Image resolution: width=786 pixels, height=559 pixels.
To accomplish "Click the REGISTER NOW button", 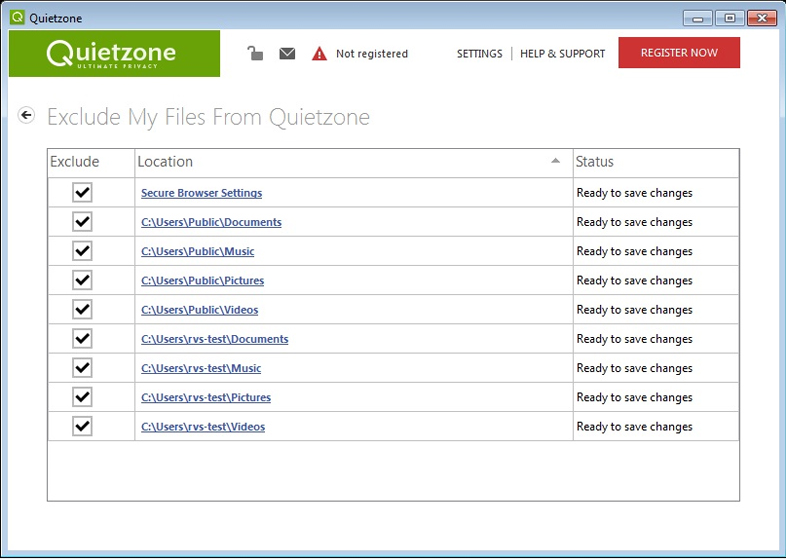I will [x=679, y=53].
